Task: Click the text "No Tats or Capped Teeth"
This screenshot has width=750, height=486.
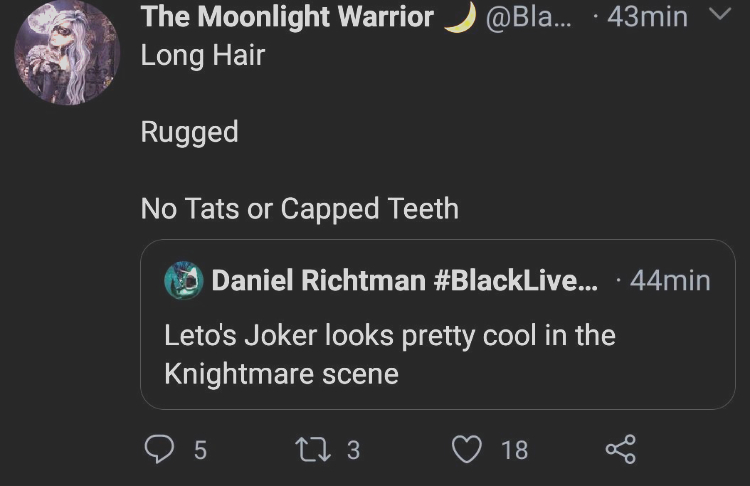Action: pos(299,209)
